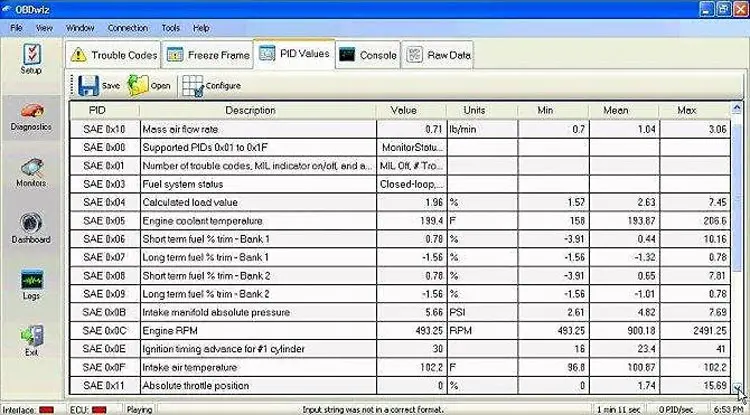Switch to the Console tab
The image size is (750, 415).
[x=368, y=55]
